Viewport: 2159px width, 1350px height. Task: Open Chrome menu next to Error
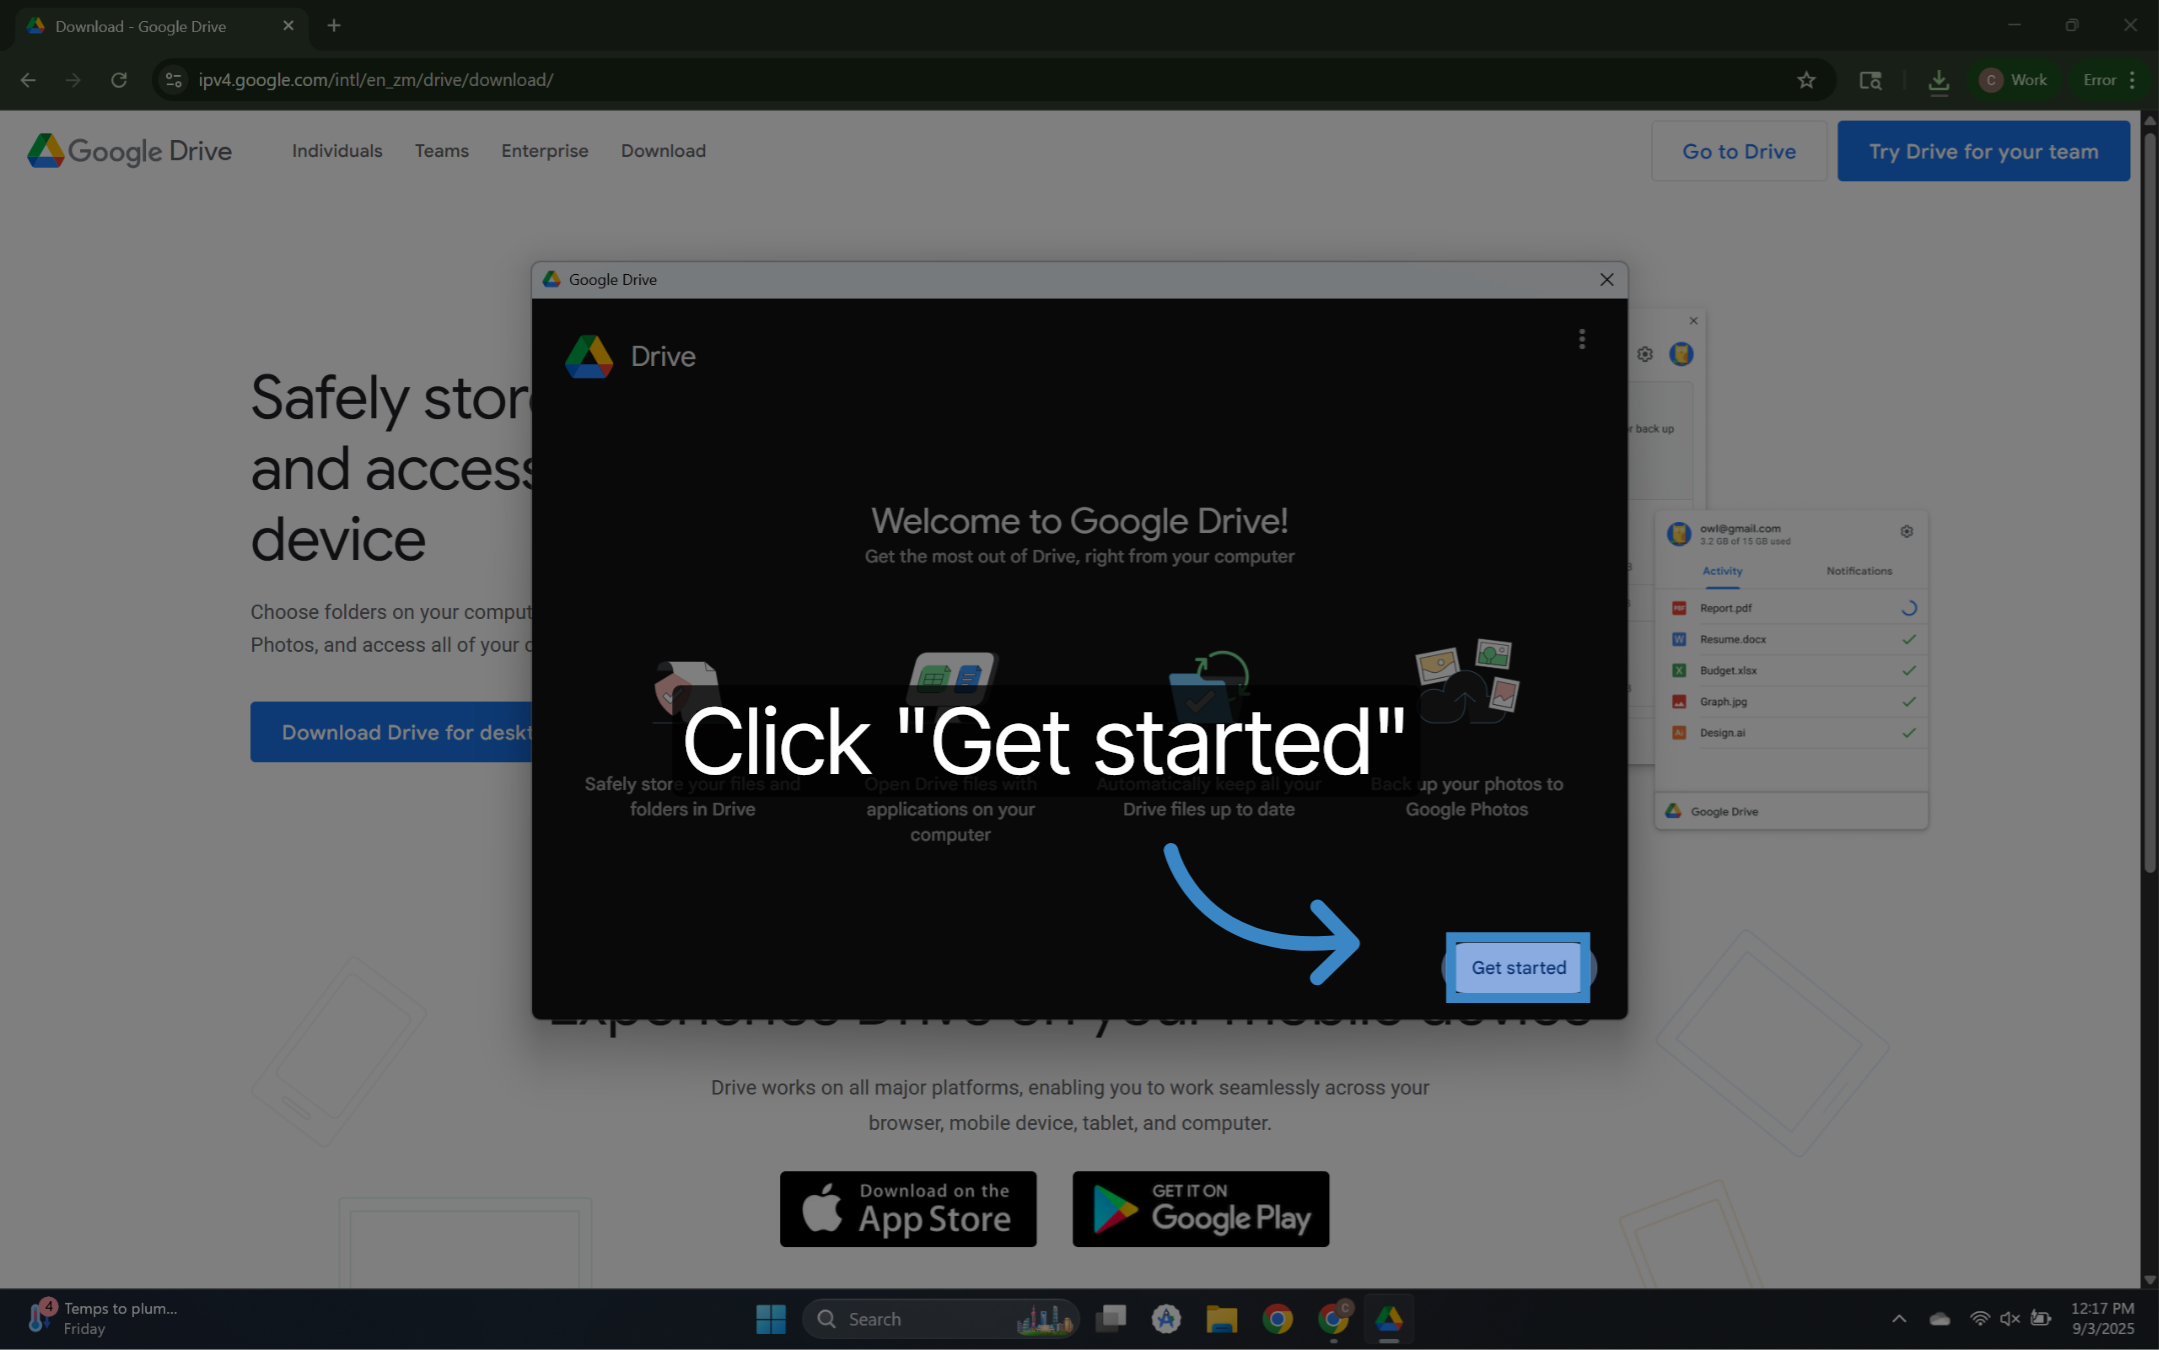[2132, 80]
